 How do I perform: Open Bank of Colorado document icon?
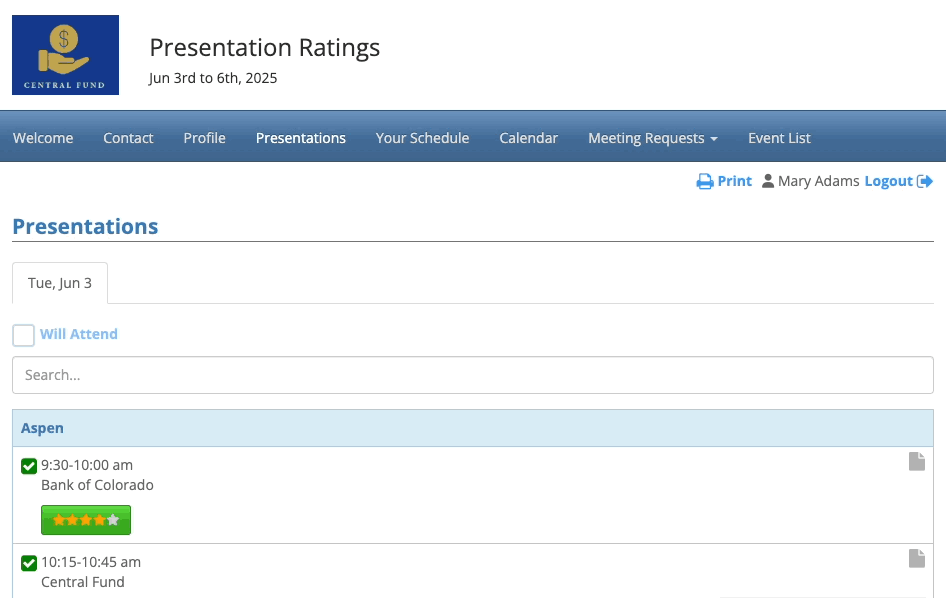click(916, 461)
